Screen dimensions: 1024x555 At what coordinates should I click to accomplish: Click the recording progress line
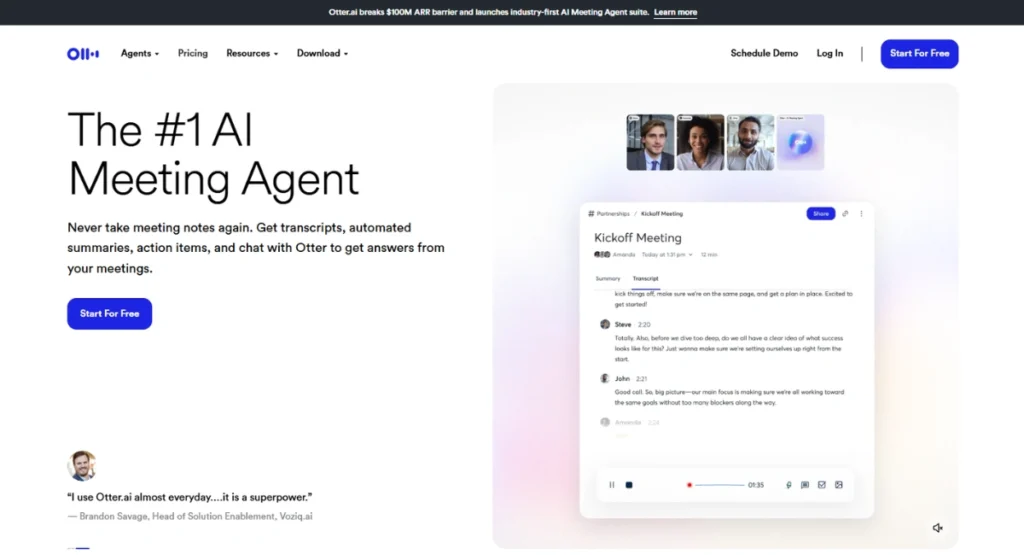[719, 485]
